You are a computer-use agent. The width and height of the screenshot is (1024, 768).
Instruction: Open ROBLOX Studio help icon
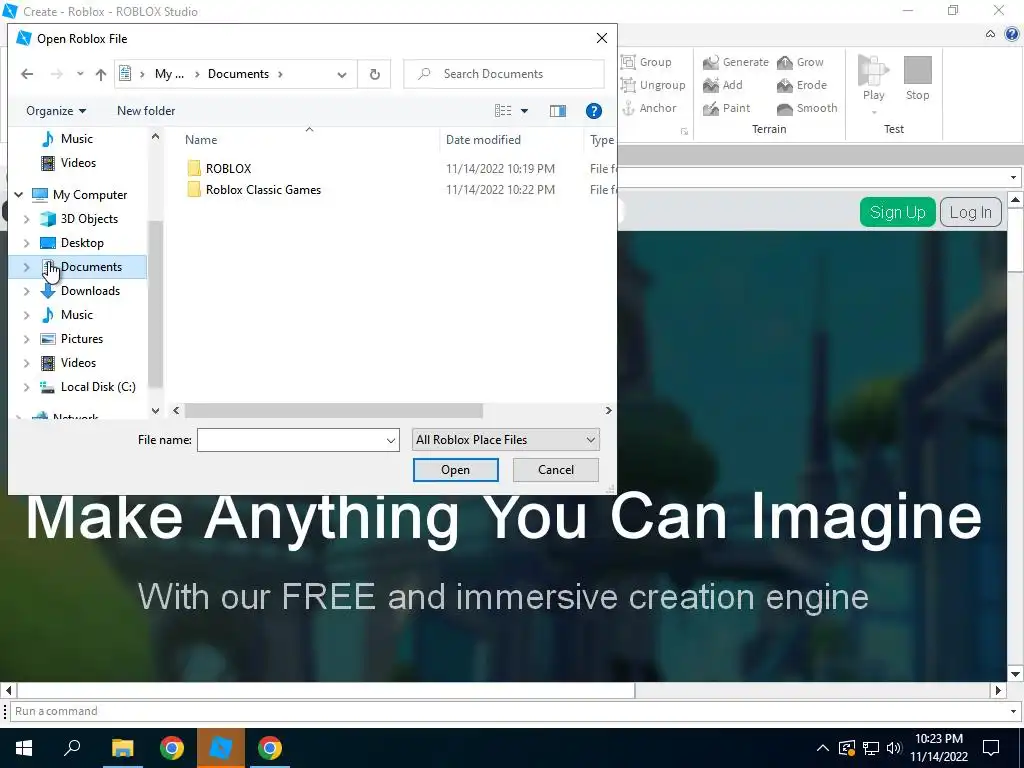coord(1012,35)
